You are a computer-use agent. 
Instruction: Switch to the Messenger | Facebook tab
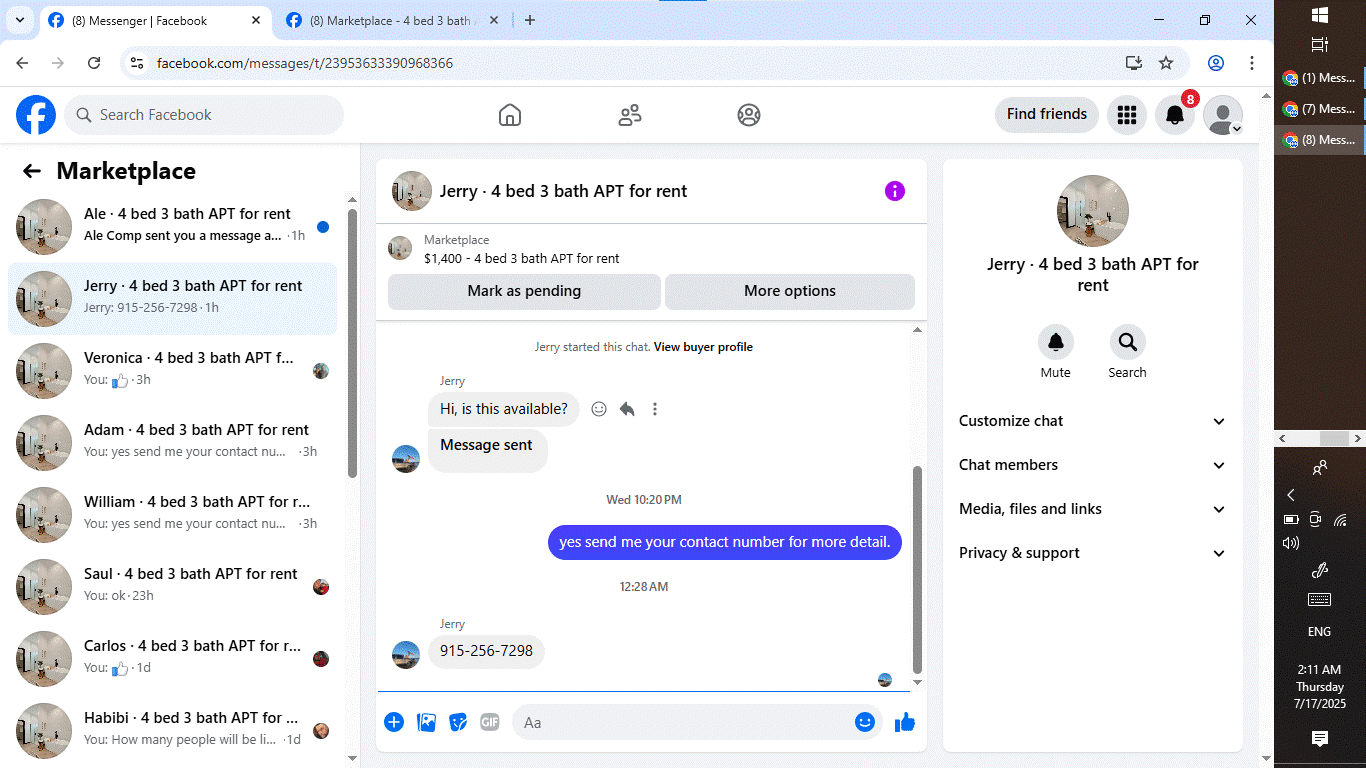(152, 20)
